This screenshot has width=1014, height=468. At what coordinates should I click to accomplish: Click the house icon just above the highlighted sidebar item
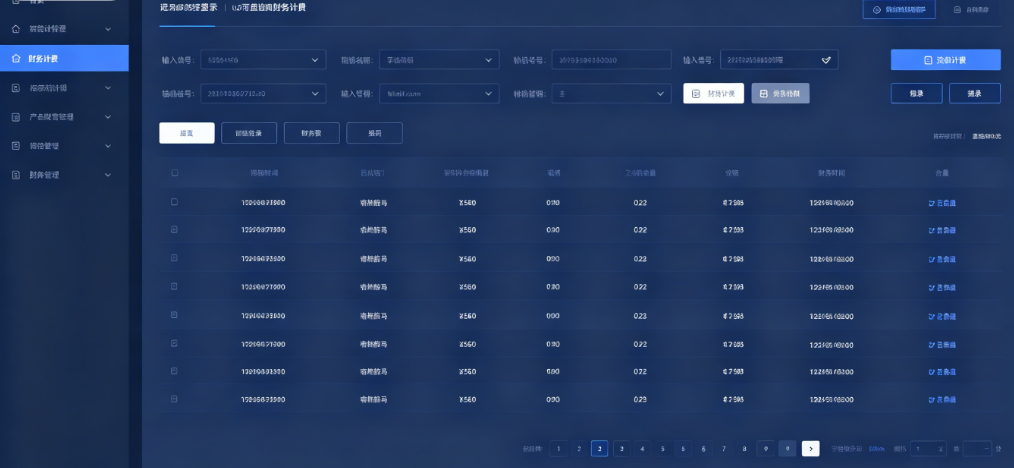coord(16,29)
